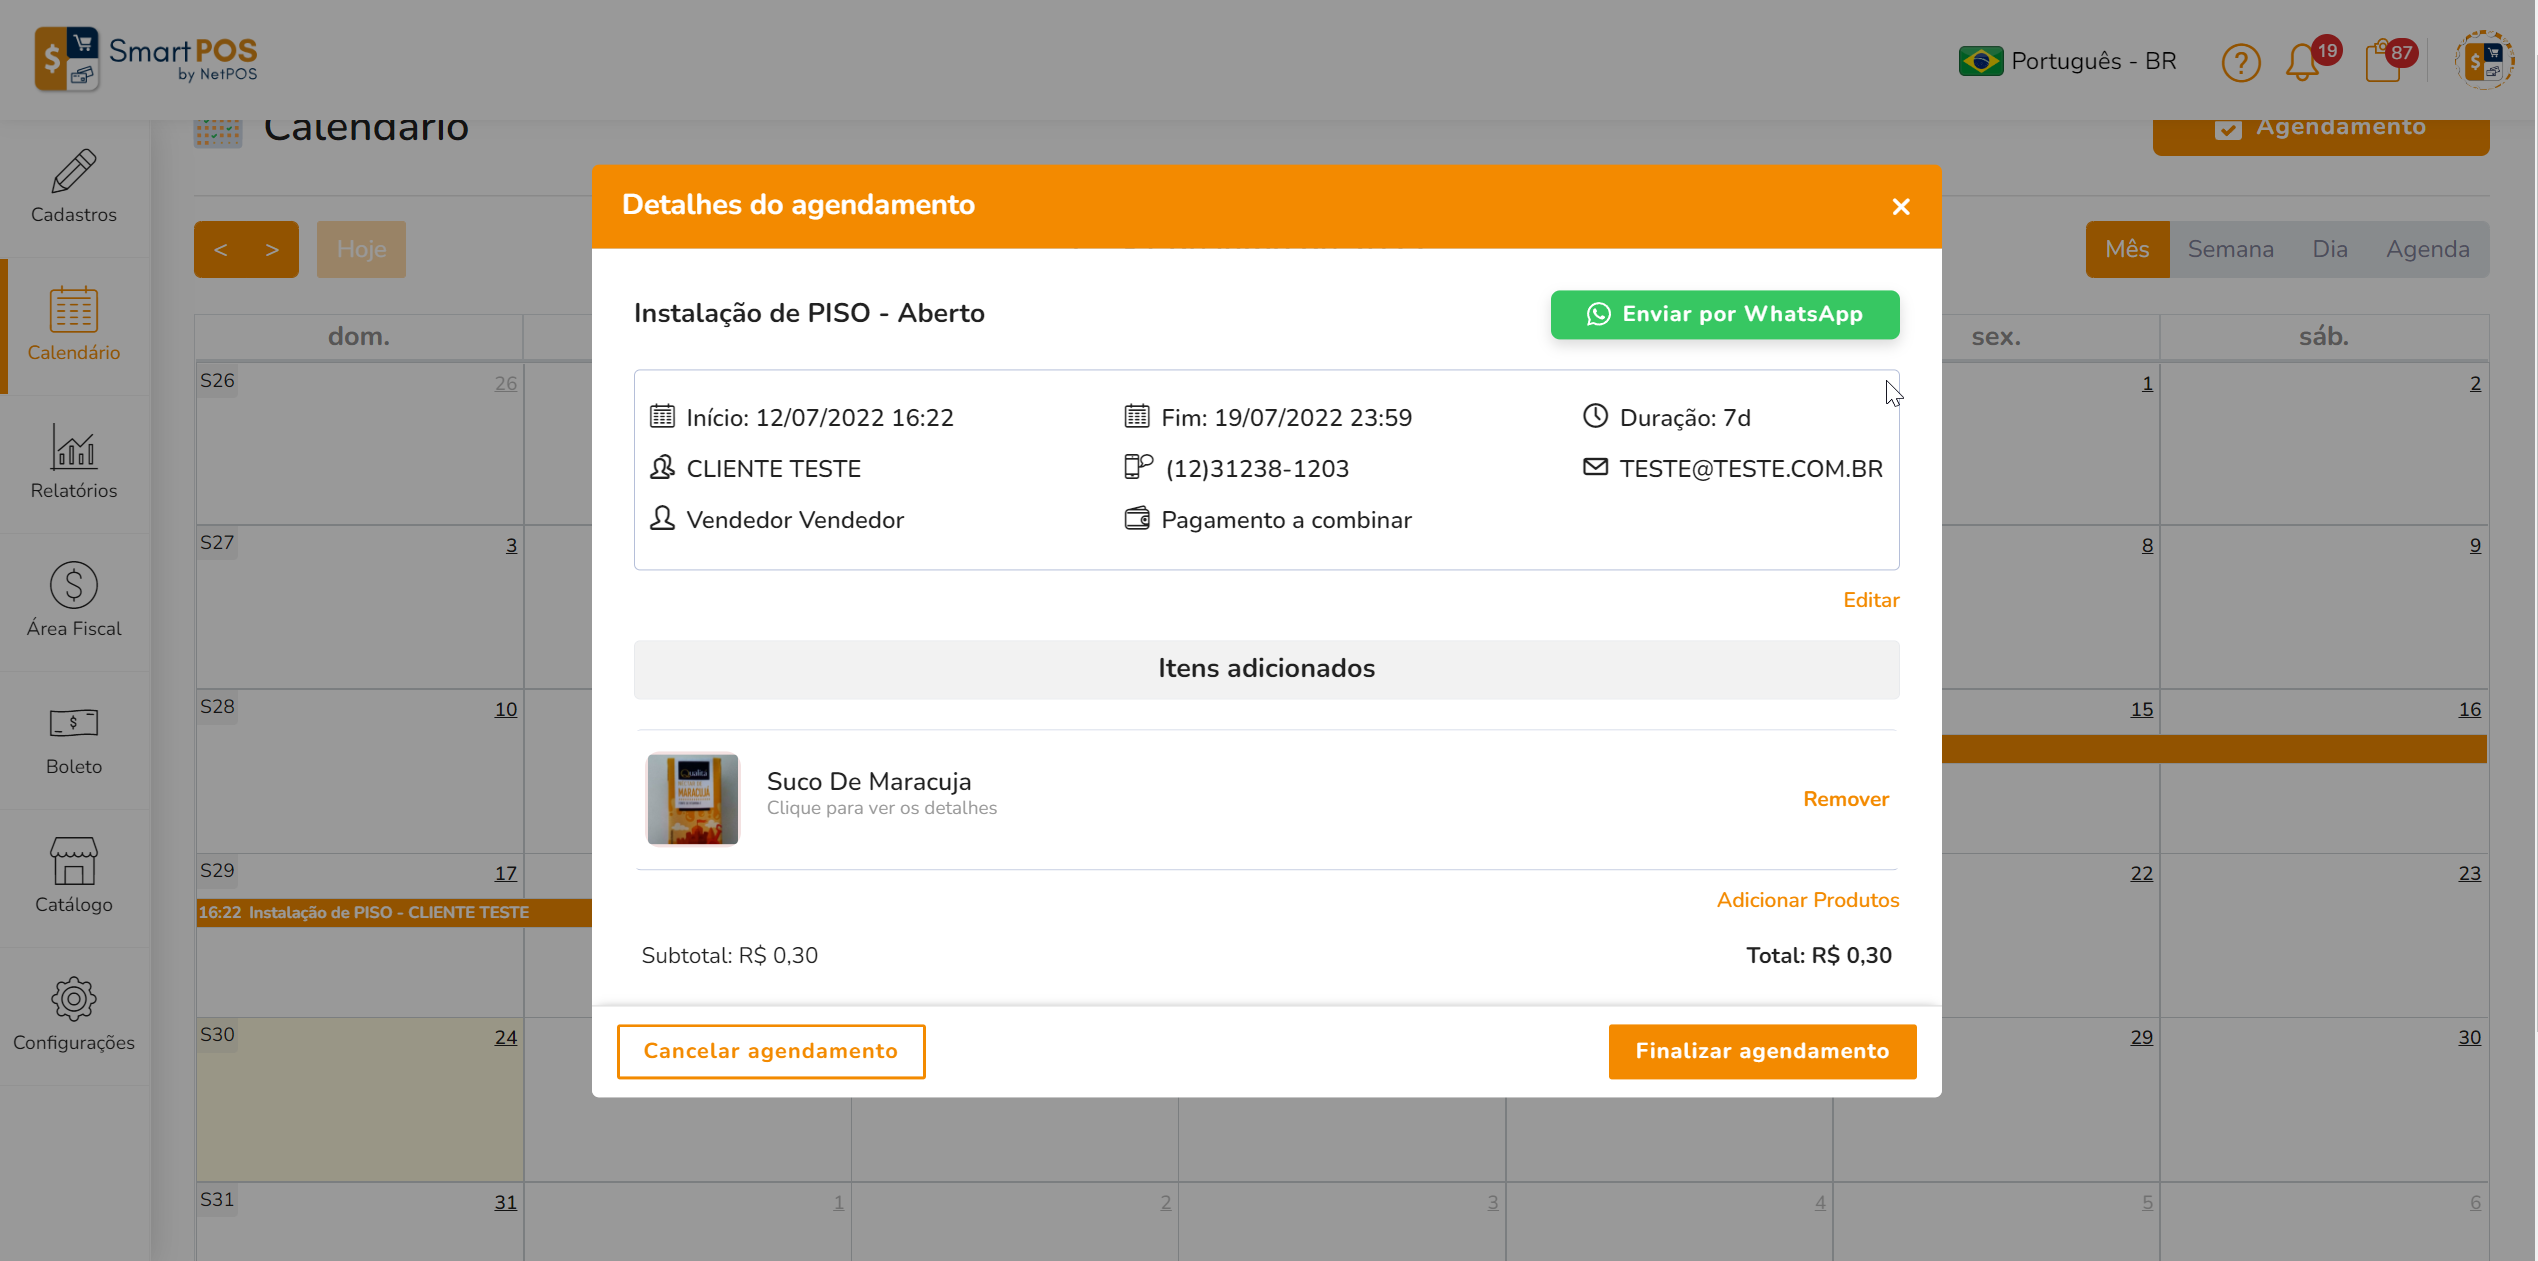Remove Suco De Maracuja item
The image size is (2538, 1261).
1846,799
